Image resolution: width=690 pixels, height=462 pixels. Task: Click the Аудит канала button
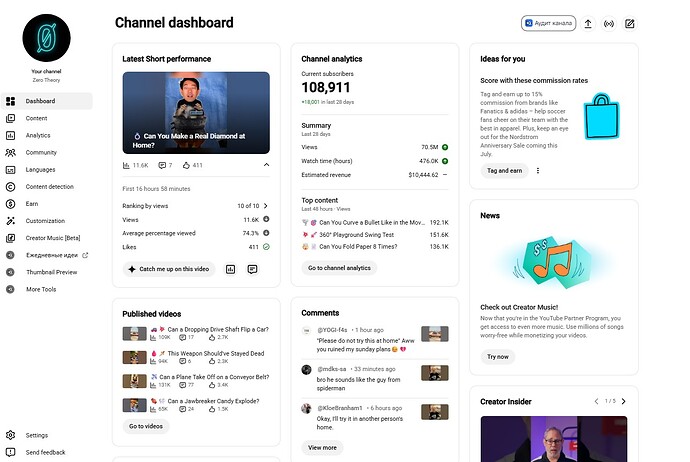pos(548,23)
